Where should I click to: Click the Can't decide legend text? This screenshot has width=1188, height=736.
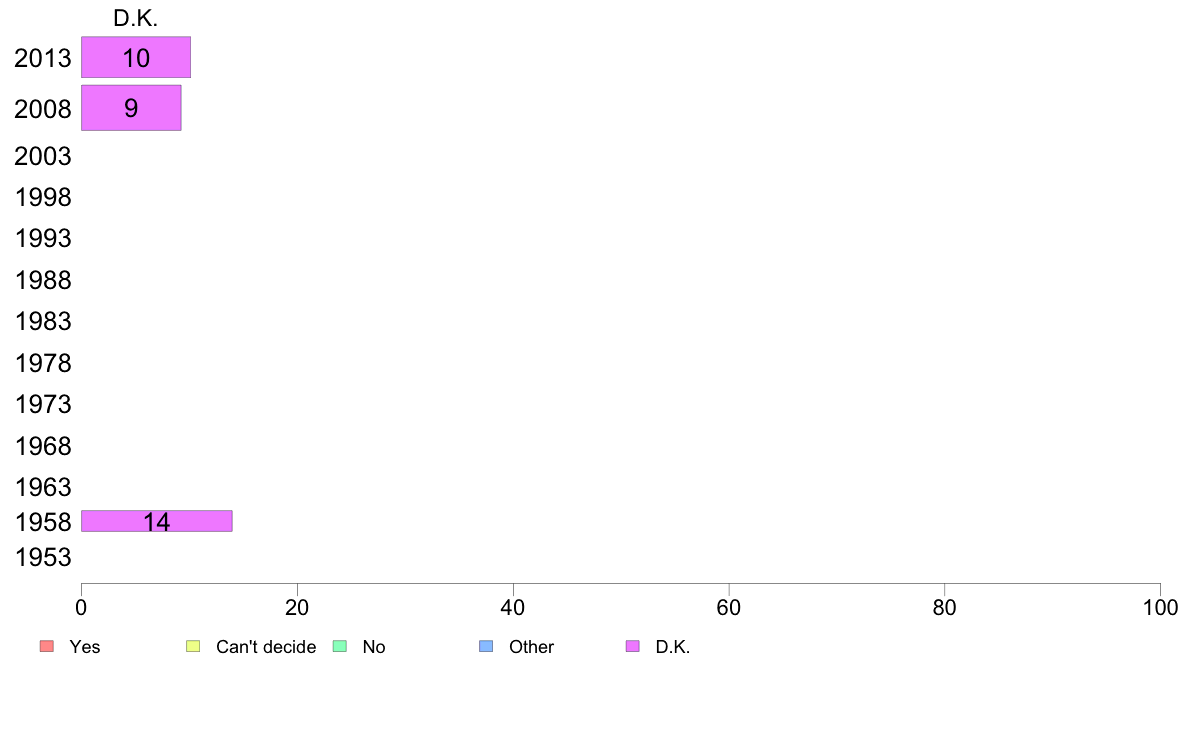pyautogui.click(x=266, y=647)
